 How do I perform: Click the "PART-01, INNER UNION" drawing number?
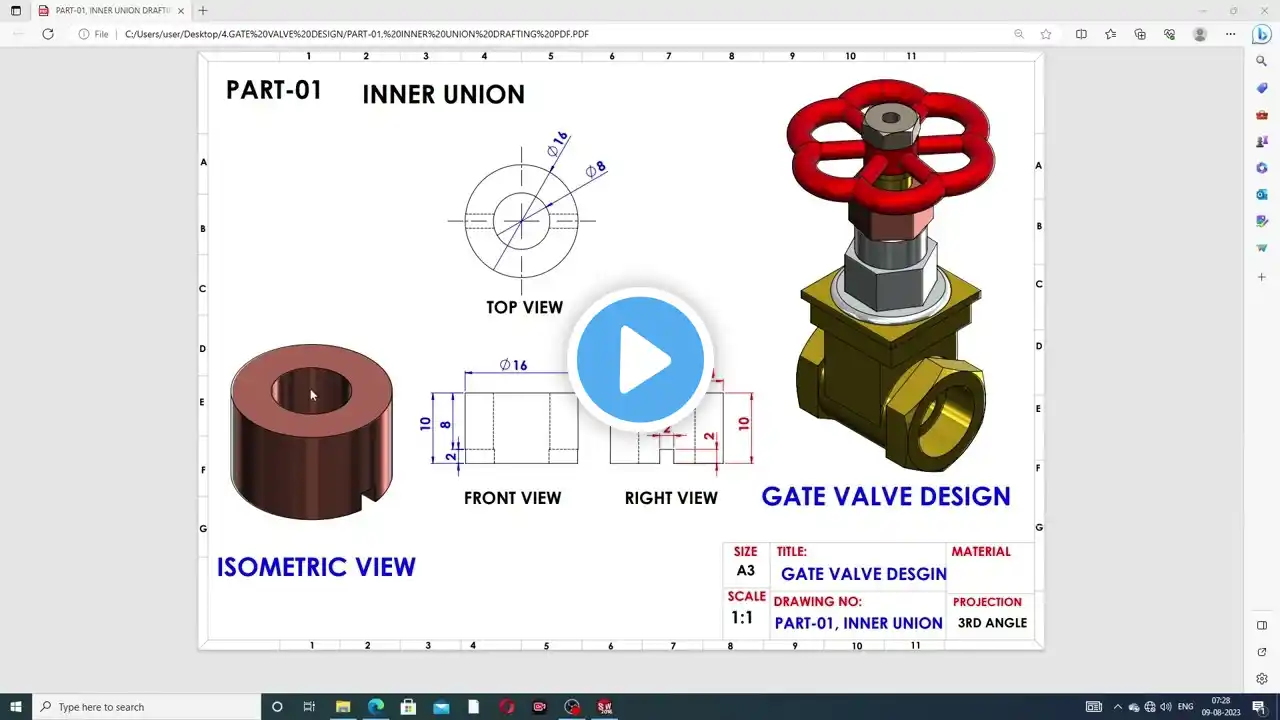coord(858,623)
